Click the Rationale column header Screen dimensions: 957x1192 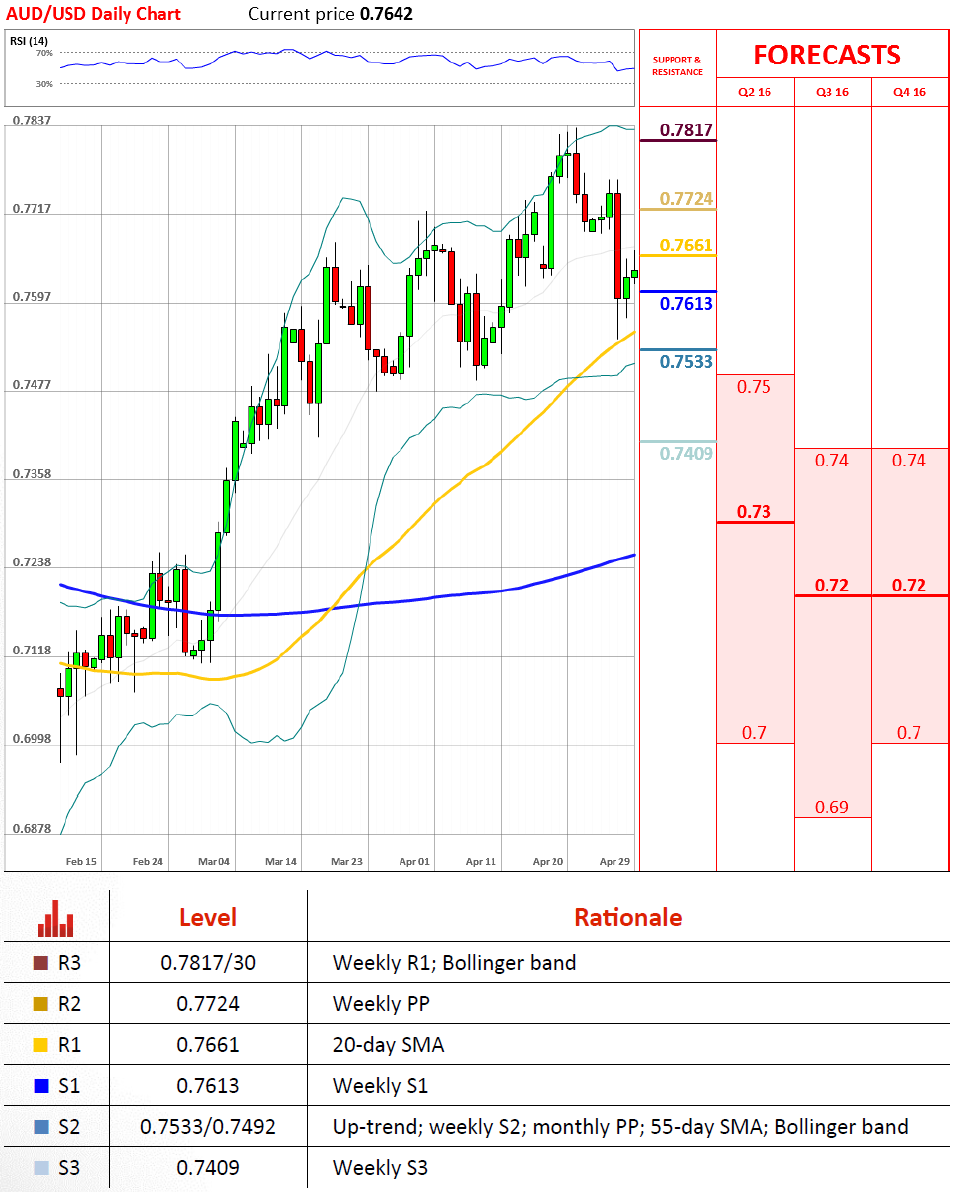[628, 918]
